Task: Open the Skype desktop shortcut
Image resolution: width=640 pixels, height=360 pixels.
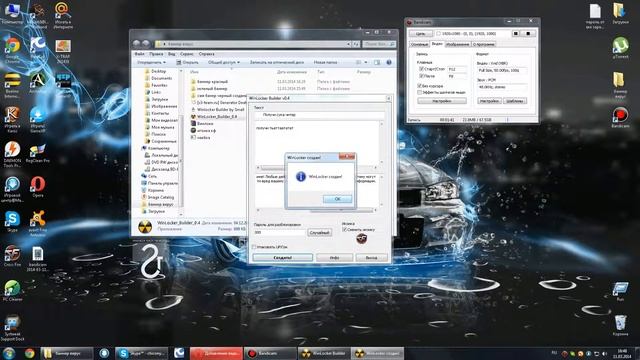Action: [x=12, y=222]
